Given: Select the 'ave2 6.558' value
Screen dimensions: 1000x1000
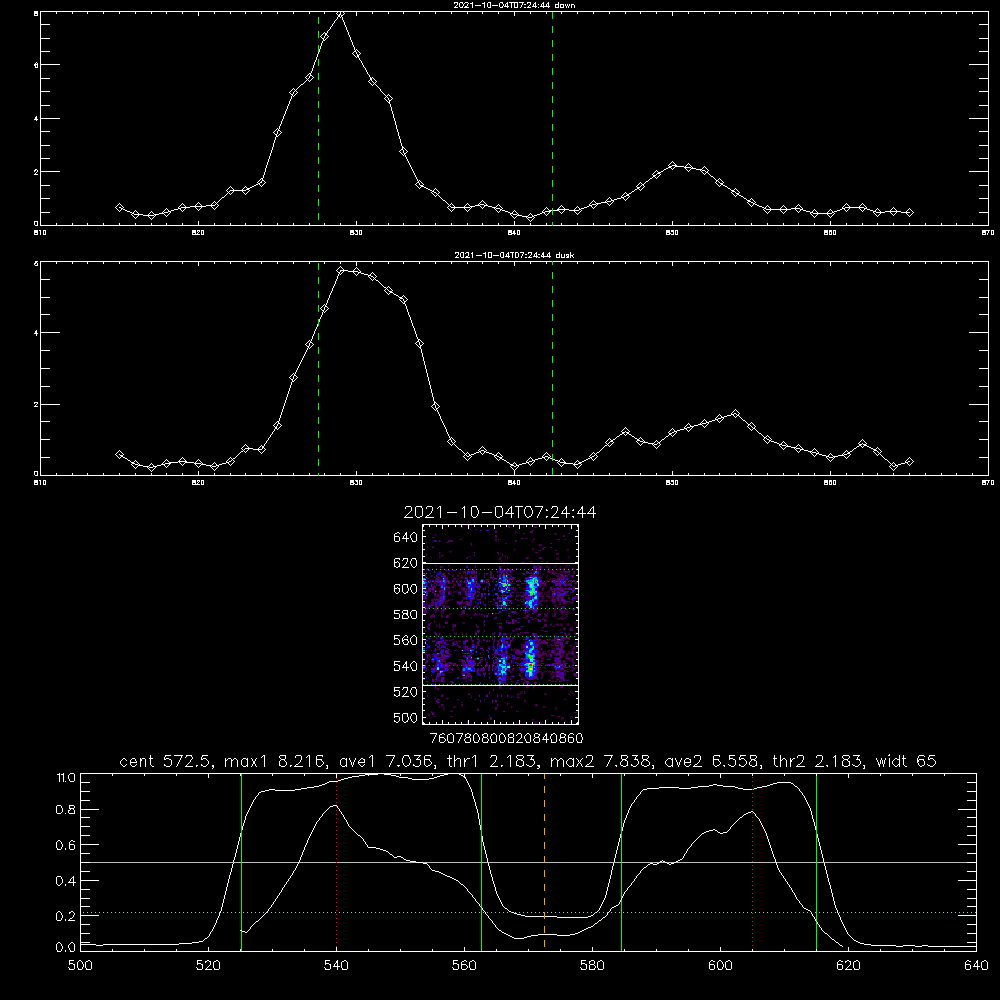Looking at the screenshot, I should point(710,761).
